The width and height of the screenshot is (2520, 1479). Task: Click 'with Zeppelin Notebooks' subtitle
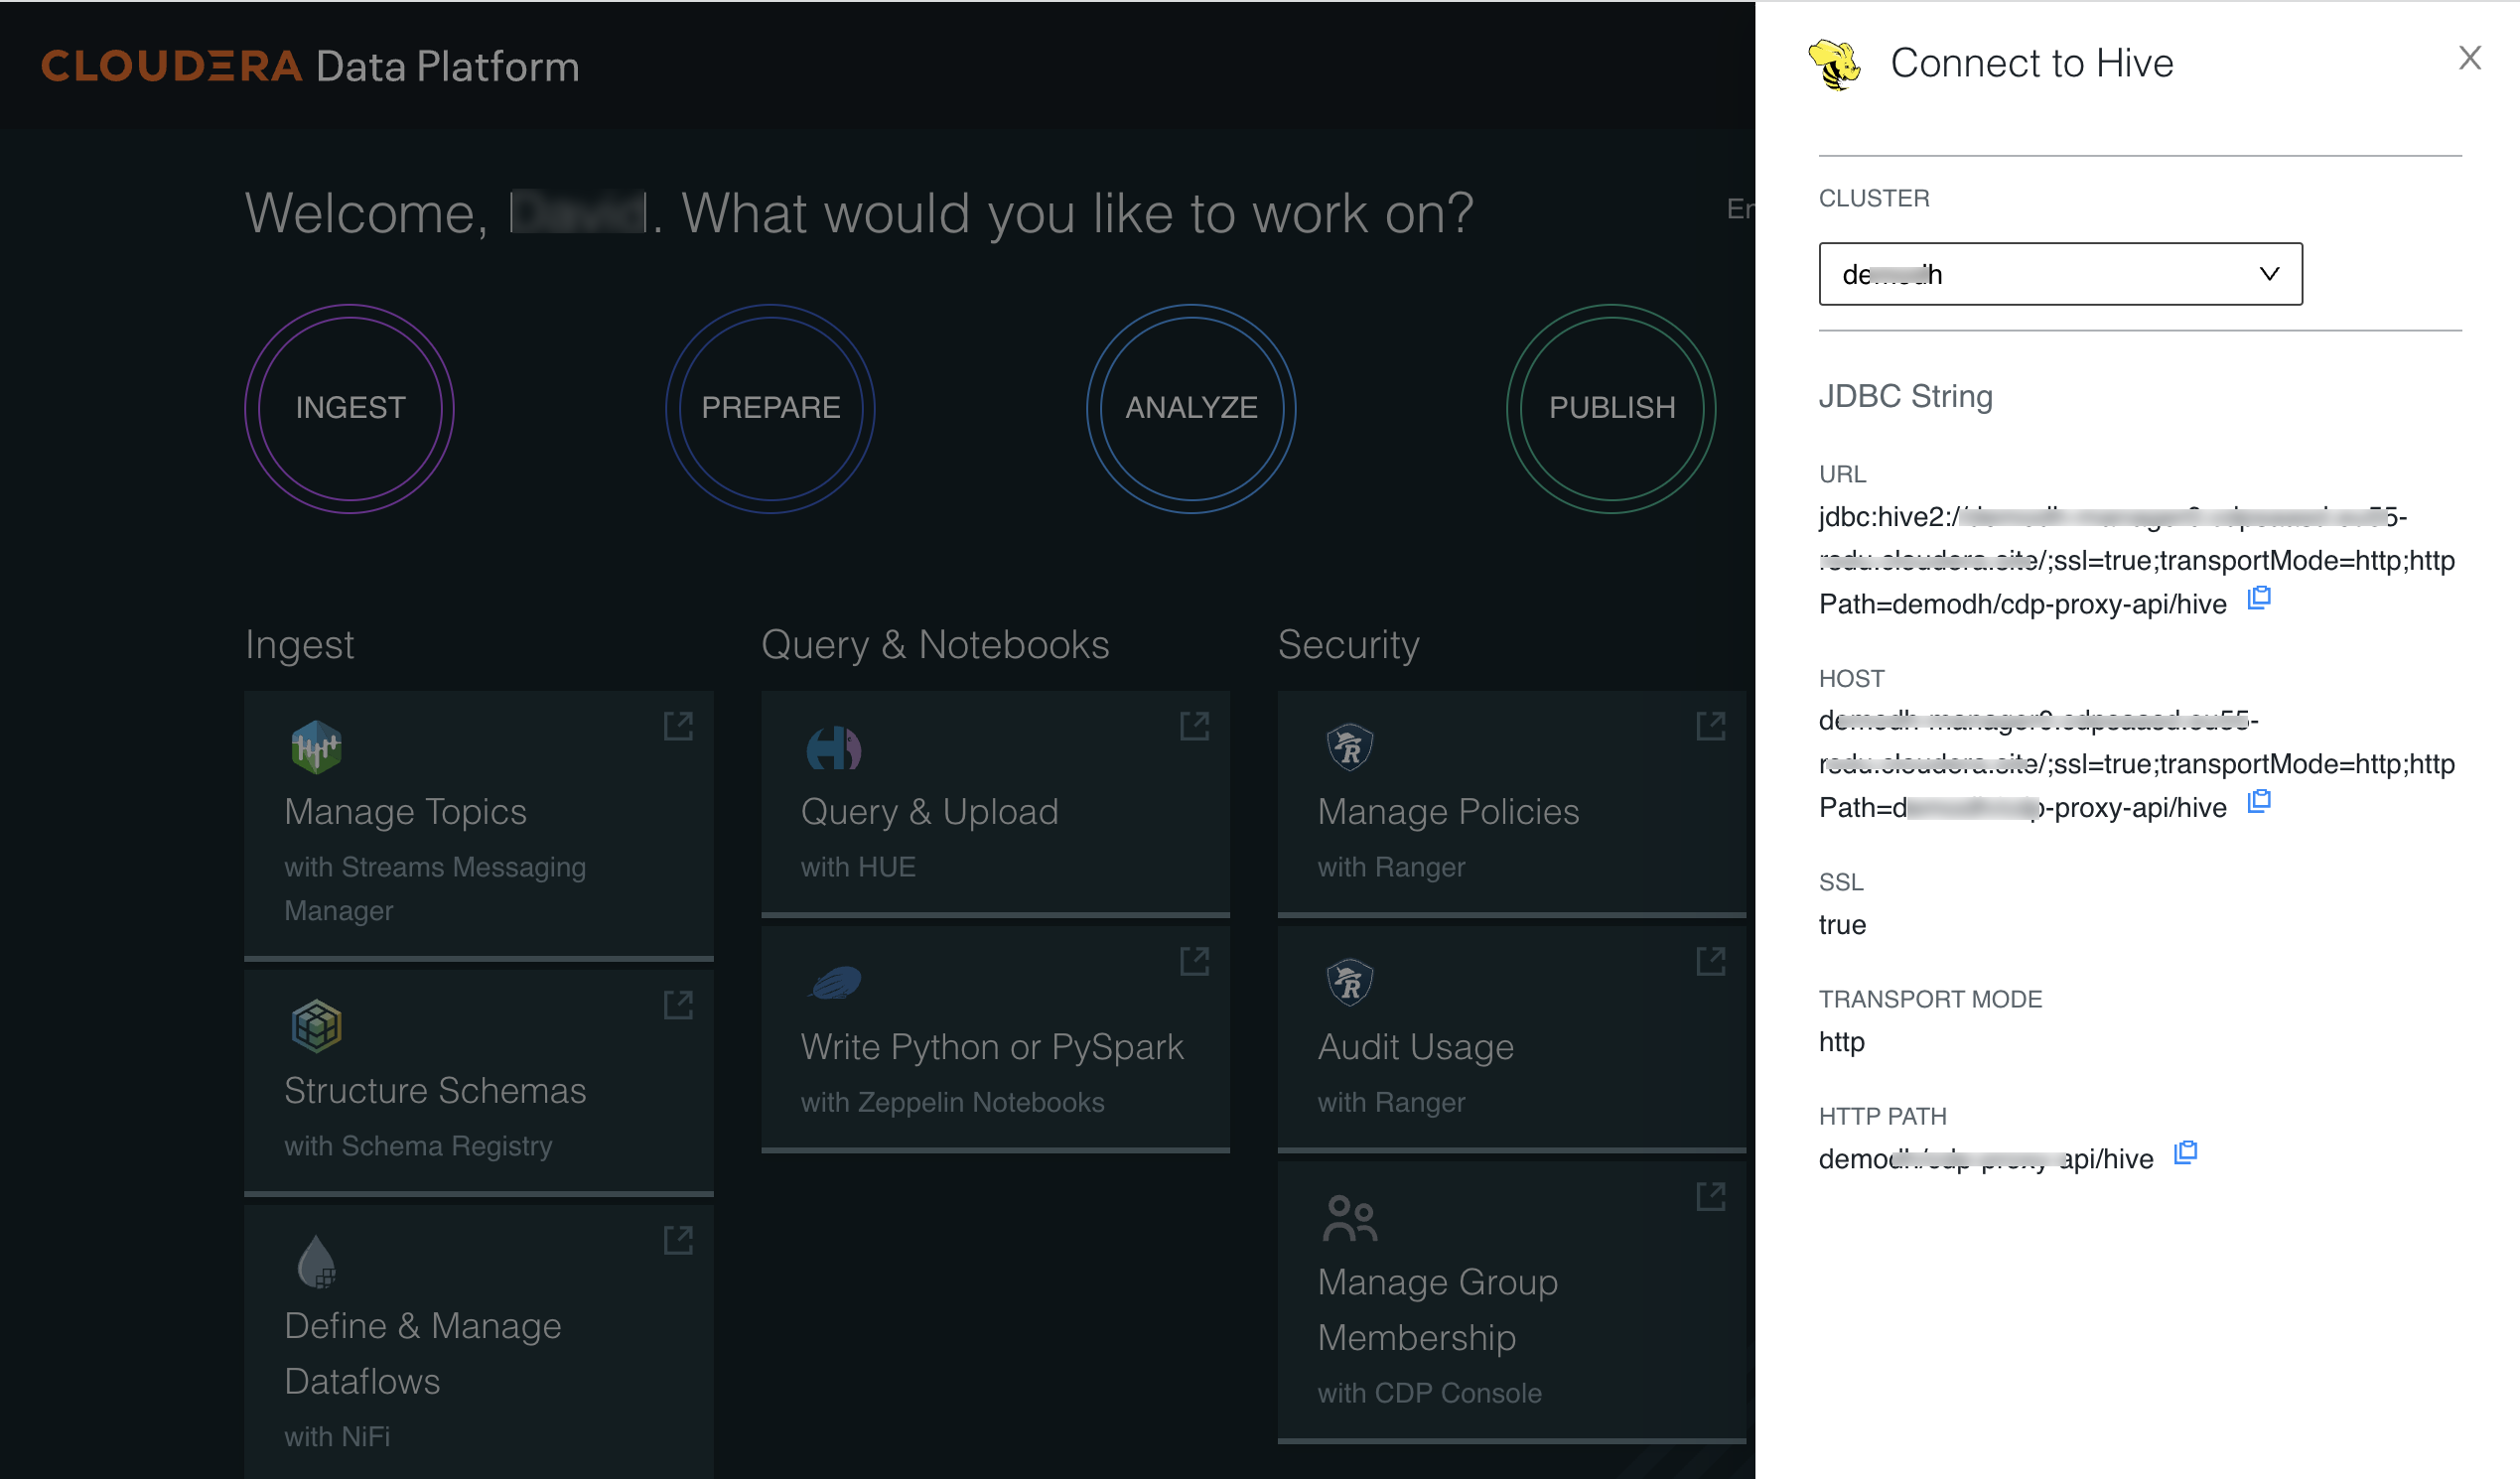(x=952, y=1102)
